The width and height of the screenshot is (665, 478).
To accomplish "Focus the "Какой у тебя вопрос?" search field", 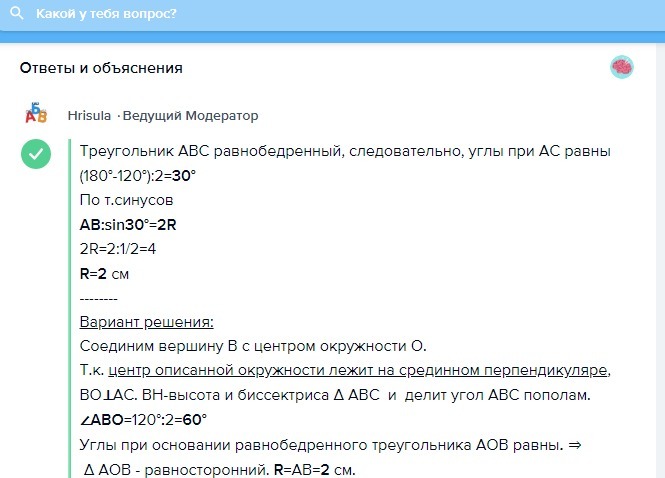I will click(332, 15).
